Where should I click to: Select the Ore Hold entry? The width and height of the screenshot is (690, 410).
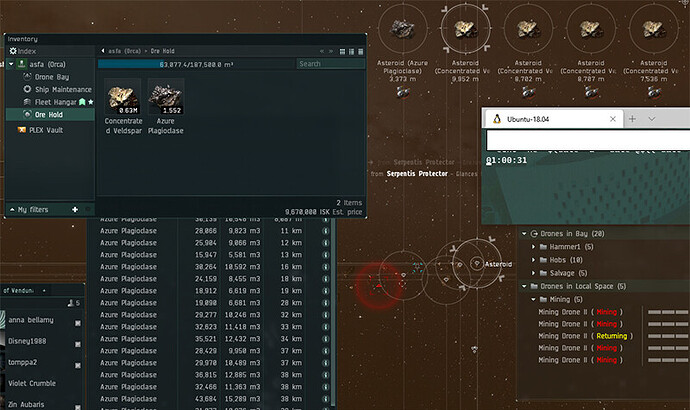click(x=50, y=115)
